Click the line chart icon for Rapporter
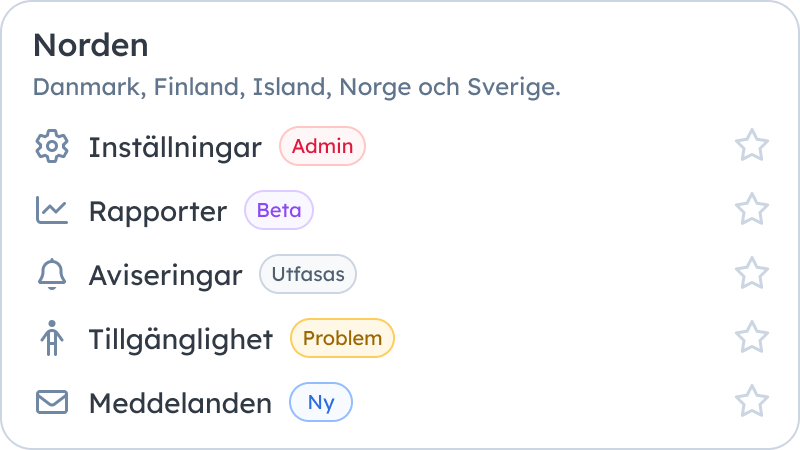Screen dimensions: 800x450 [52, 210]
